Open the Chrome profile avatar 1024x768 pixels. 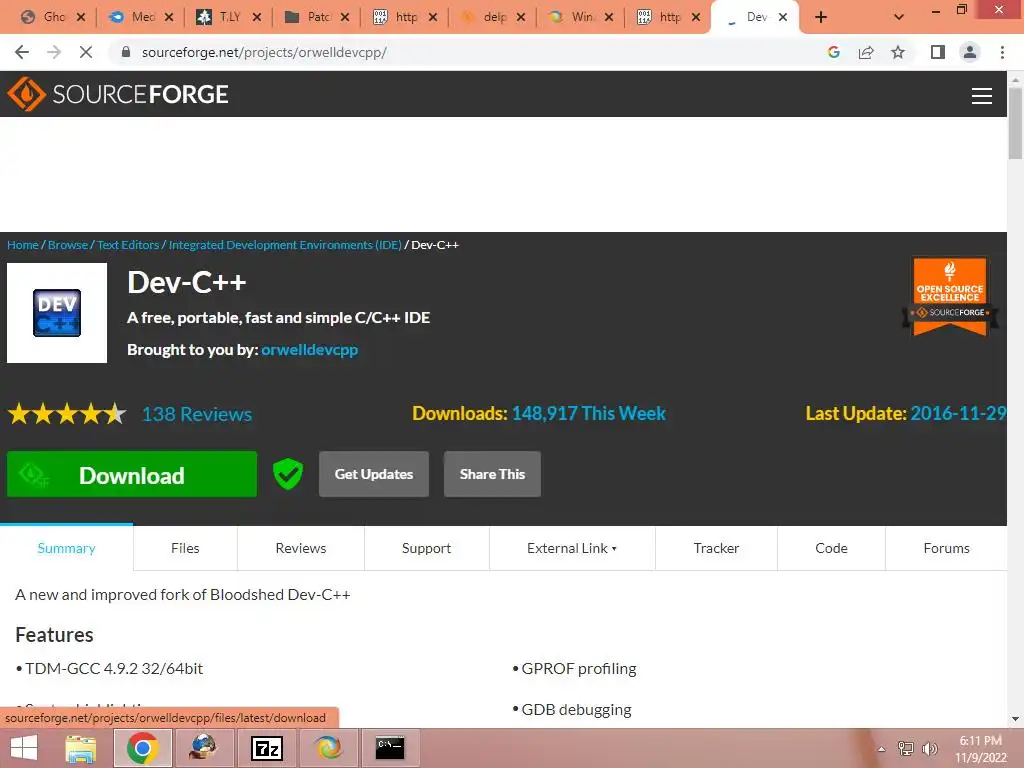pos(970,52)
